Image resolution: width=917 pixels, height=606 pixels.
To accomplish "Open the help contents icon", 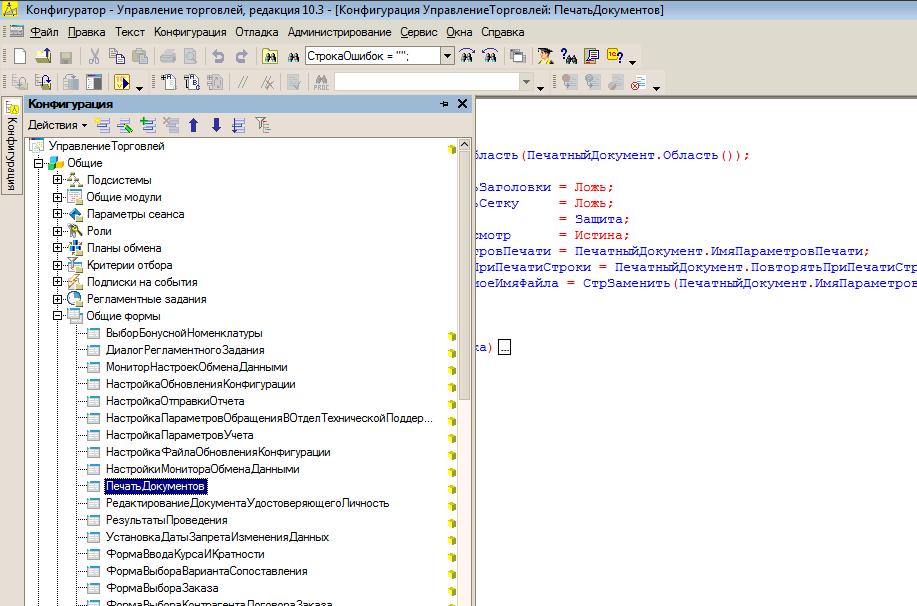I will click(x=591, y=56).
